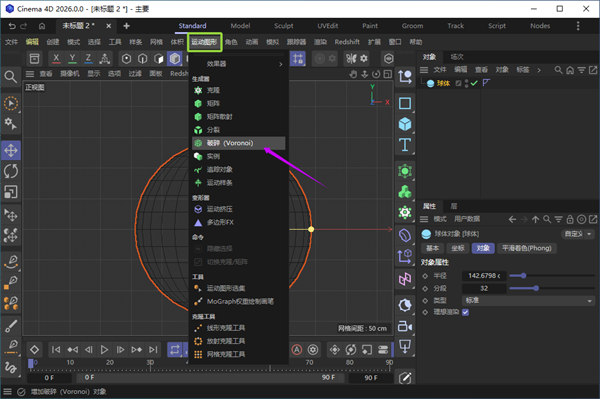Switch to the 层 (Layers) tab
The image size is (600, 399).
tap(454, 206)
